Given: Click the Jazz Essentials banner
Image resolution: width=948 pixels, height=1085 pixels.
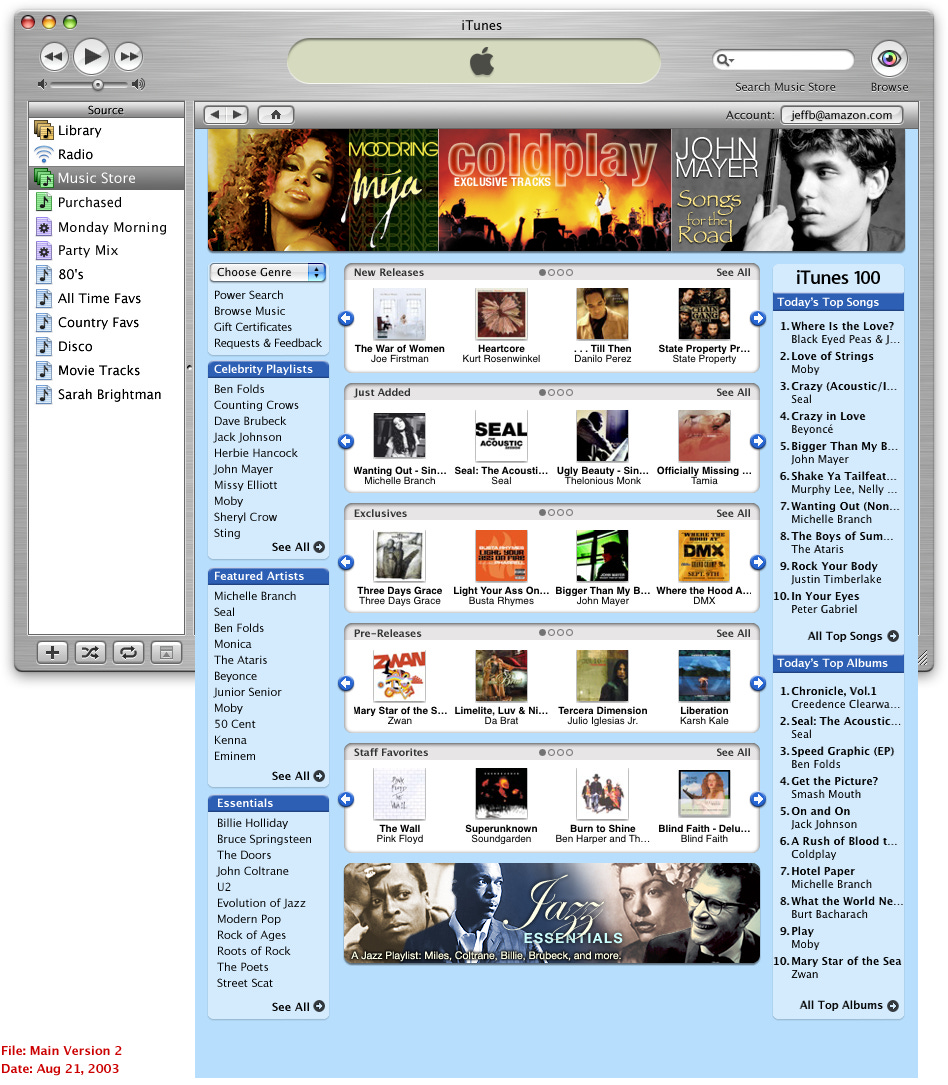Looking at the screenshot, I should pos(552,913).
